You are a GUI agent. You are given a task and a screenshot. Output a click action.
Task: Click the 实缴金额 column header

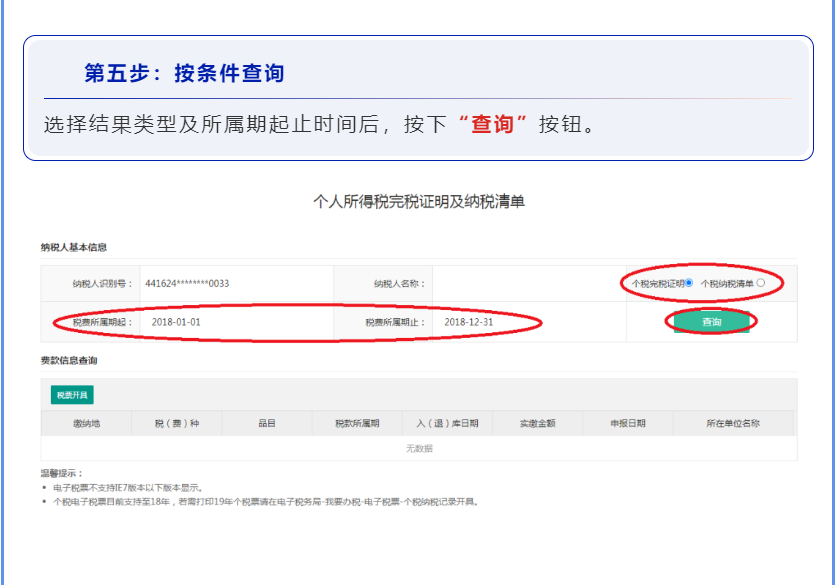coord(537,423)
